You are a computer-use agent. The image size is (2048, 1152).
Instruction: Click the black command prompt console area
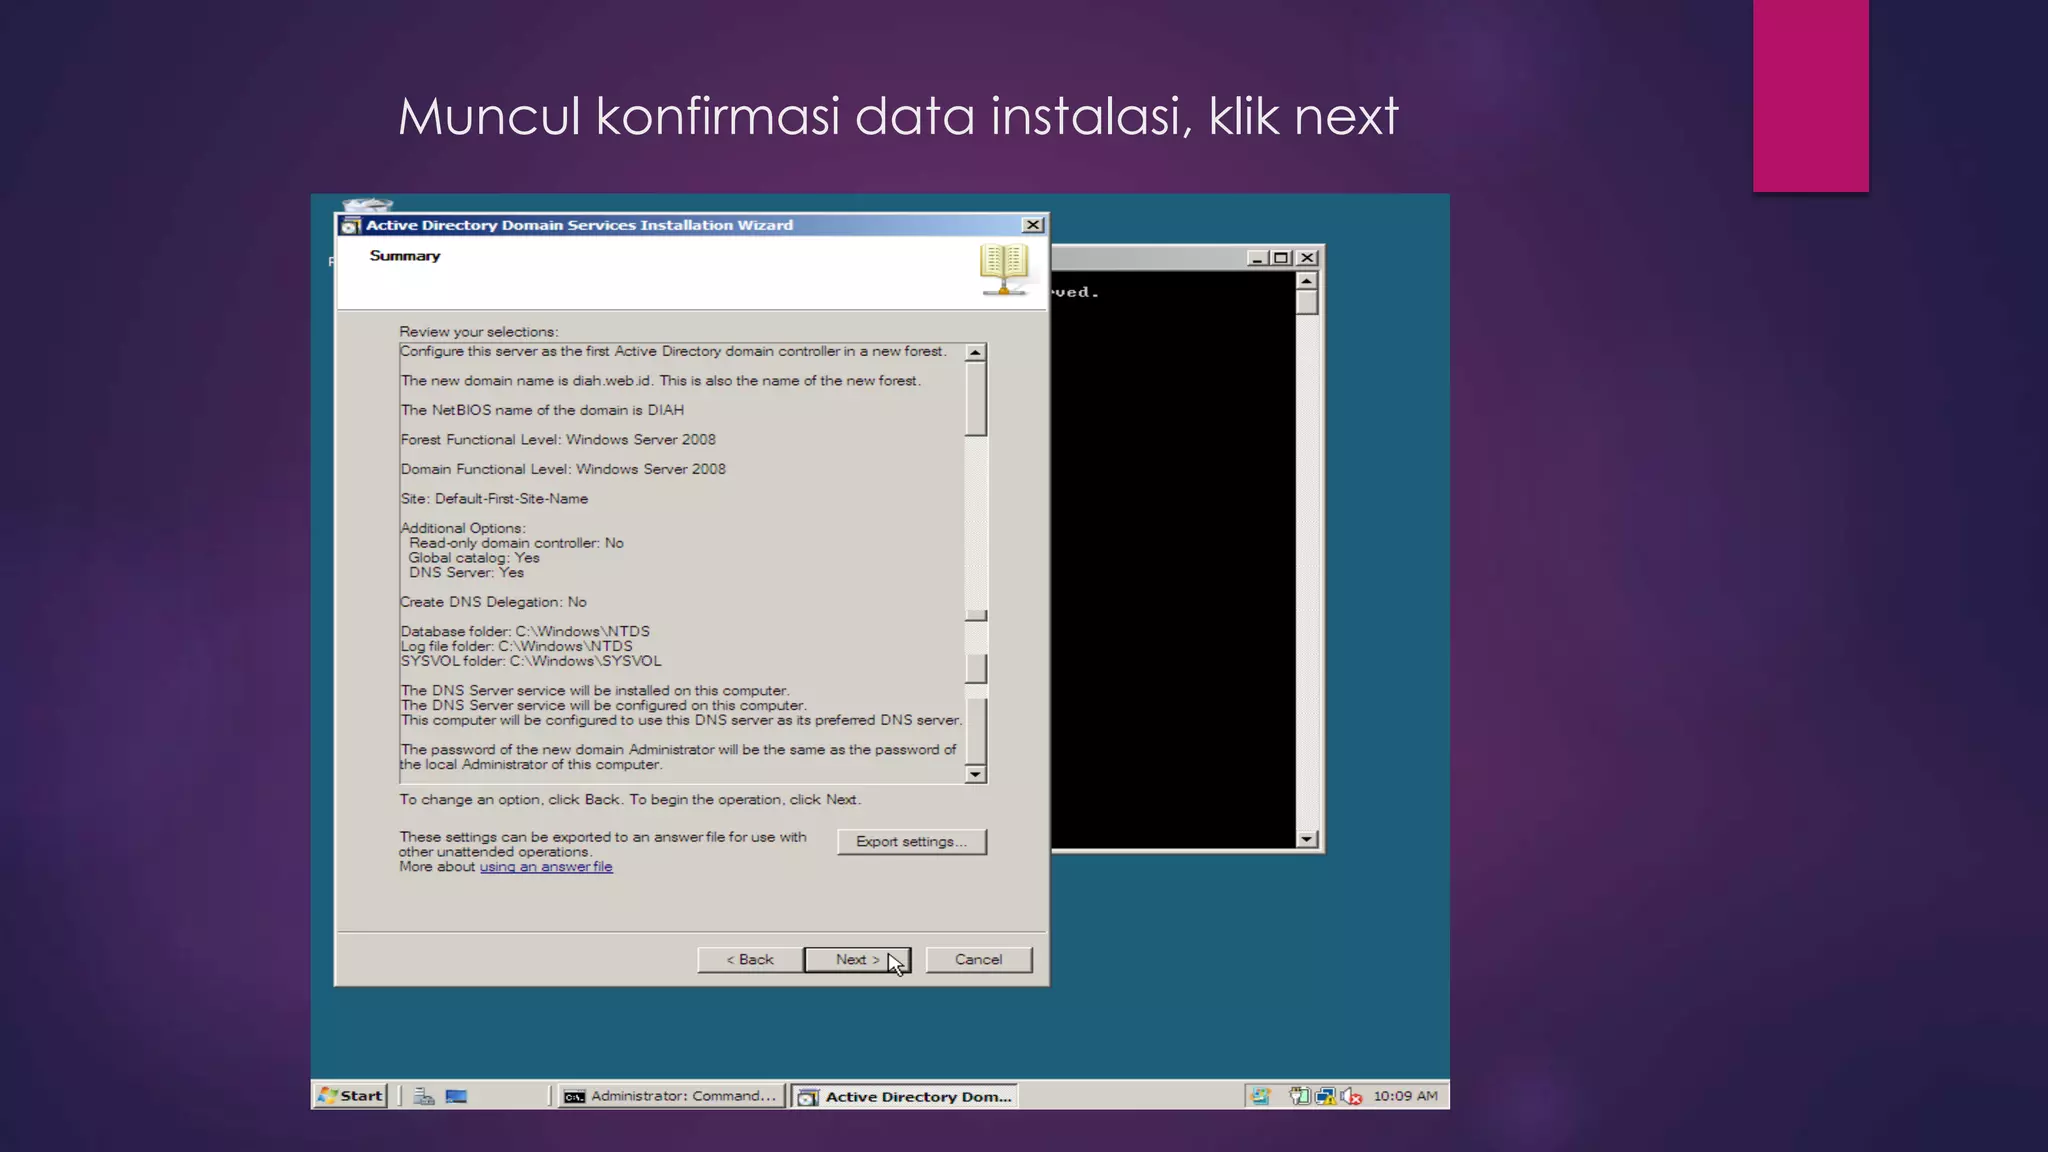(1174, 560)
